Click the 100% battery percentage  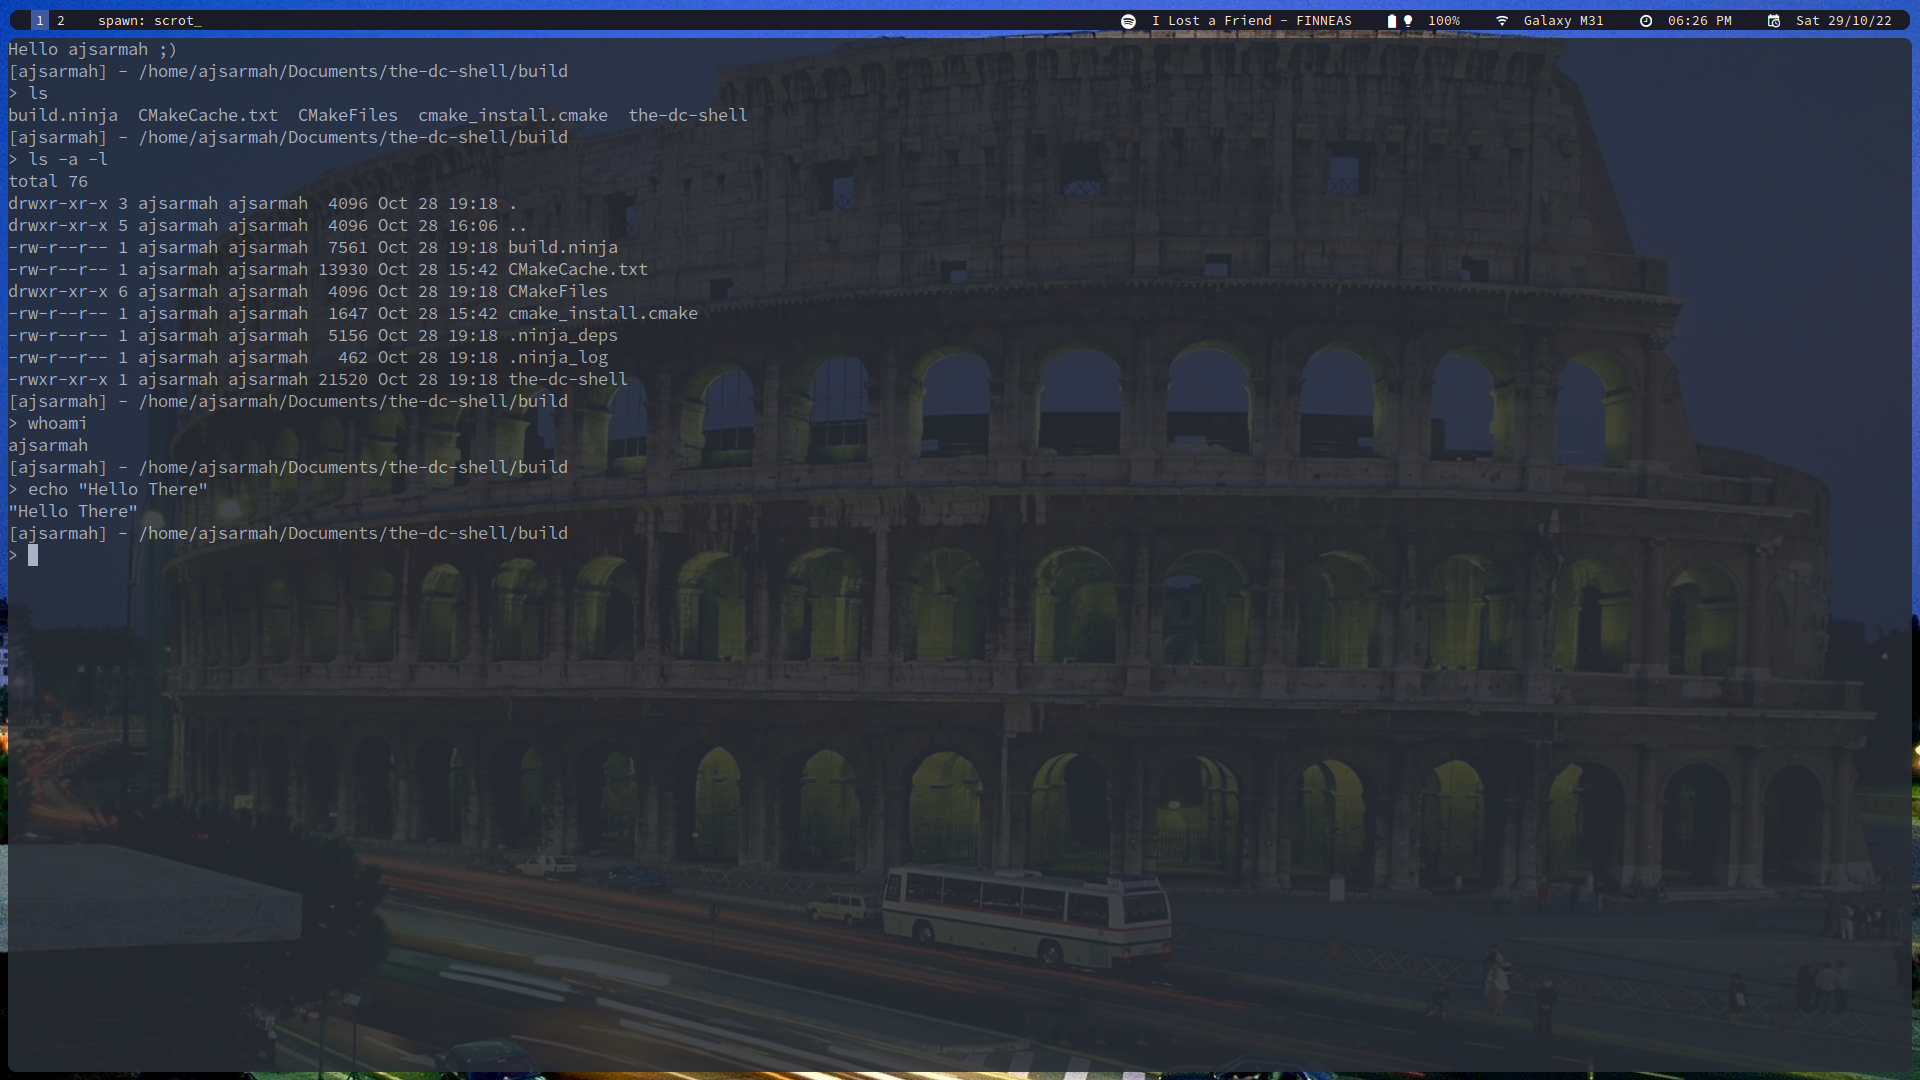(1443, 20)
